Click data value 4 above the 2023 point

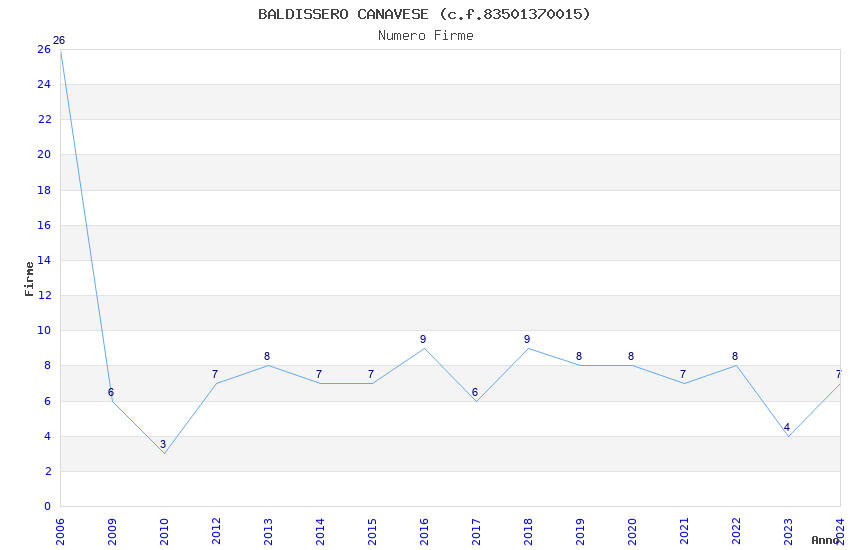click(x=787, y=426)
